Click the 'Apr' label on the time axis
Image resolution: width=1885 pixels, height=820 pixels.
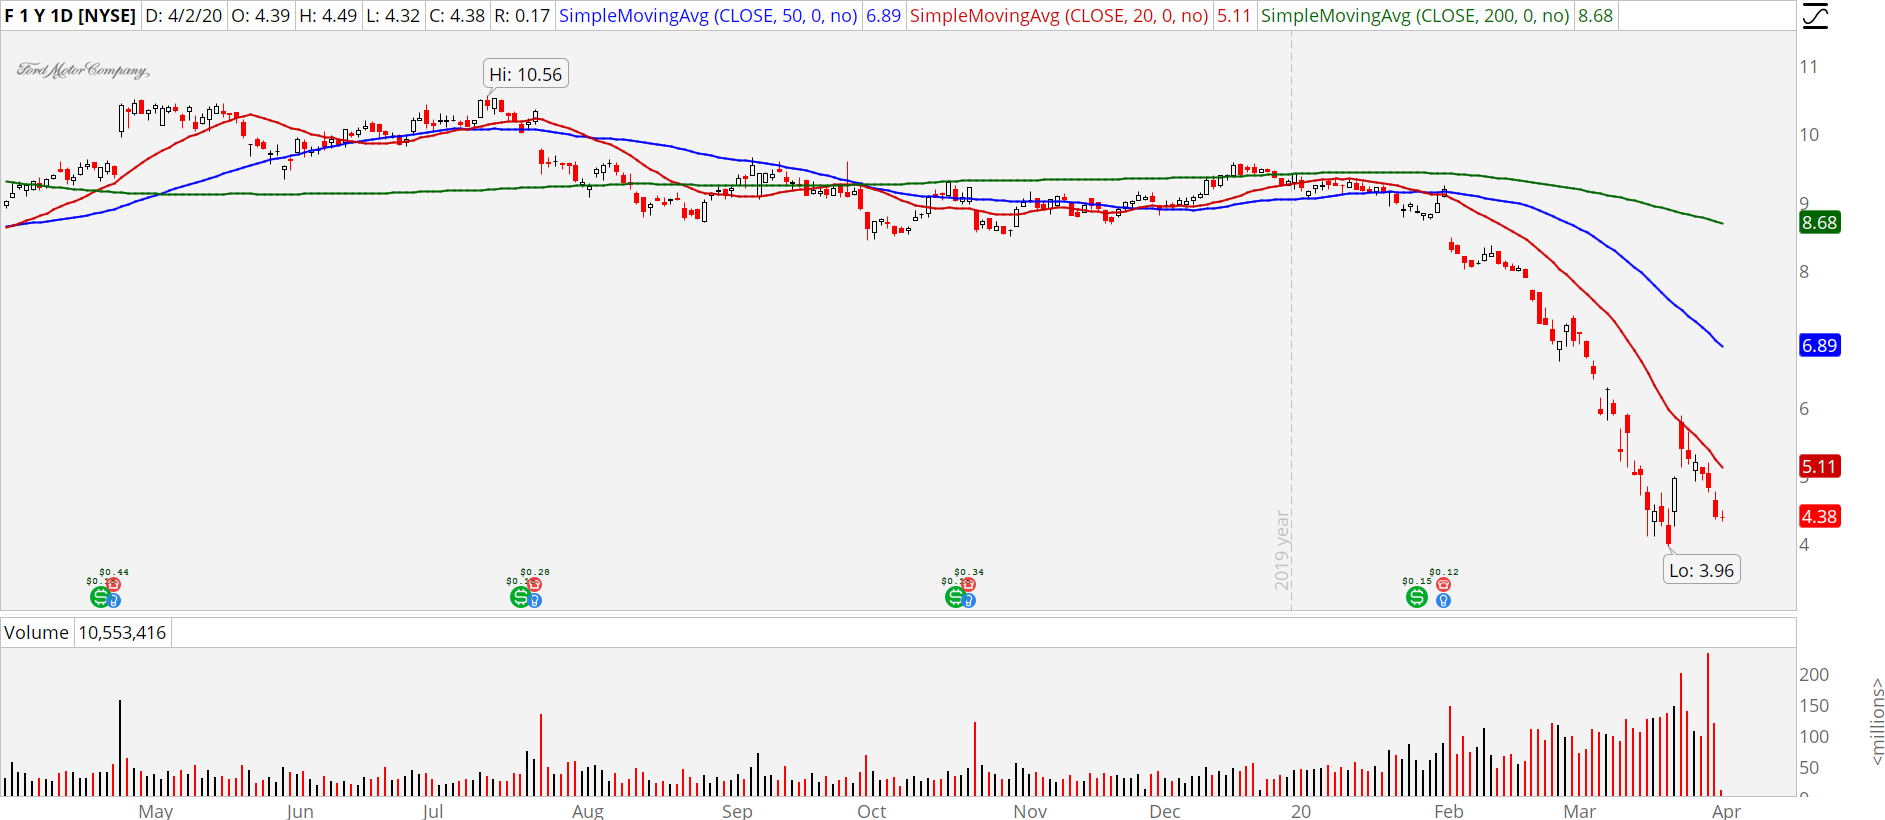point(1726,811)
